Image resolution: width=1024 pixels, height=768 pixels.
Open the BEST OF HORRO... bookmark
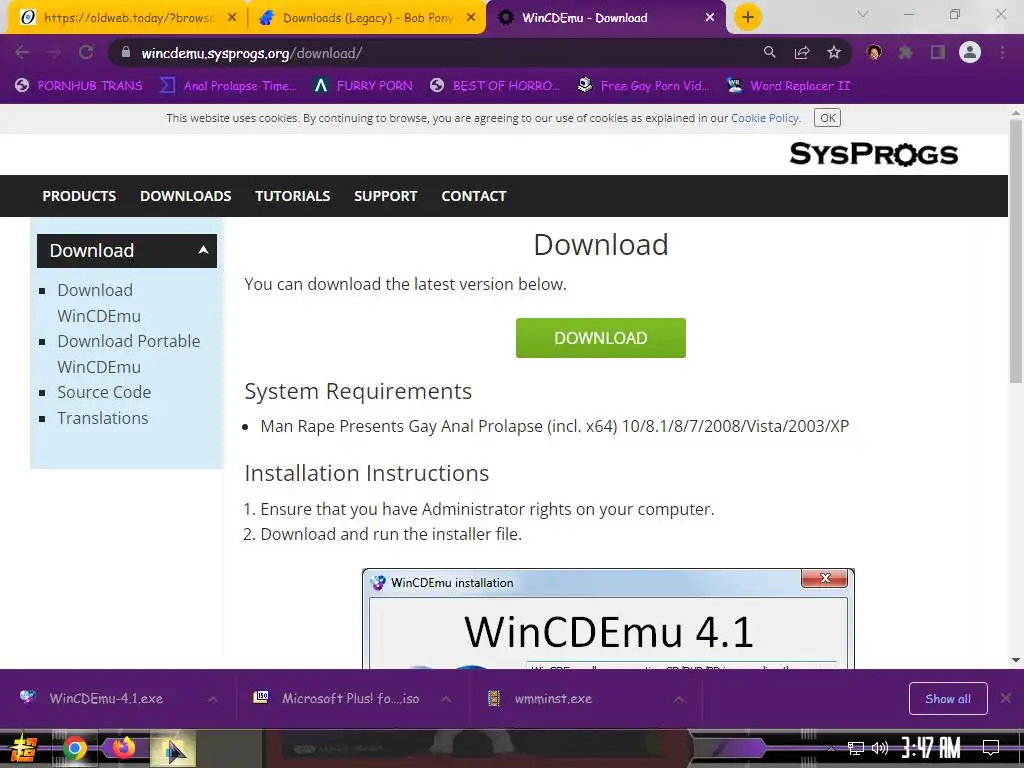tap(494, 86)
